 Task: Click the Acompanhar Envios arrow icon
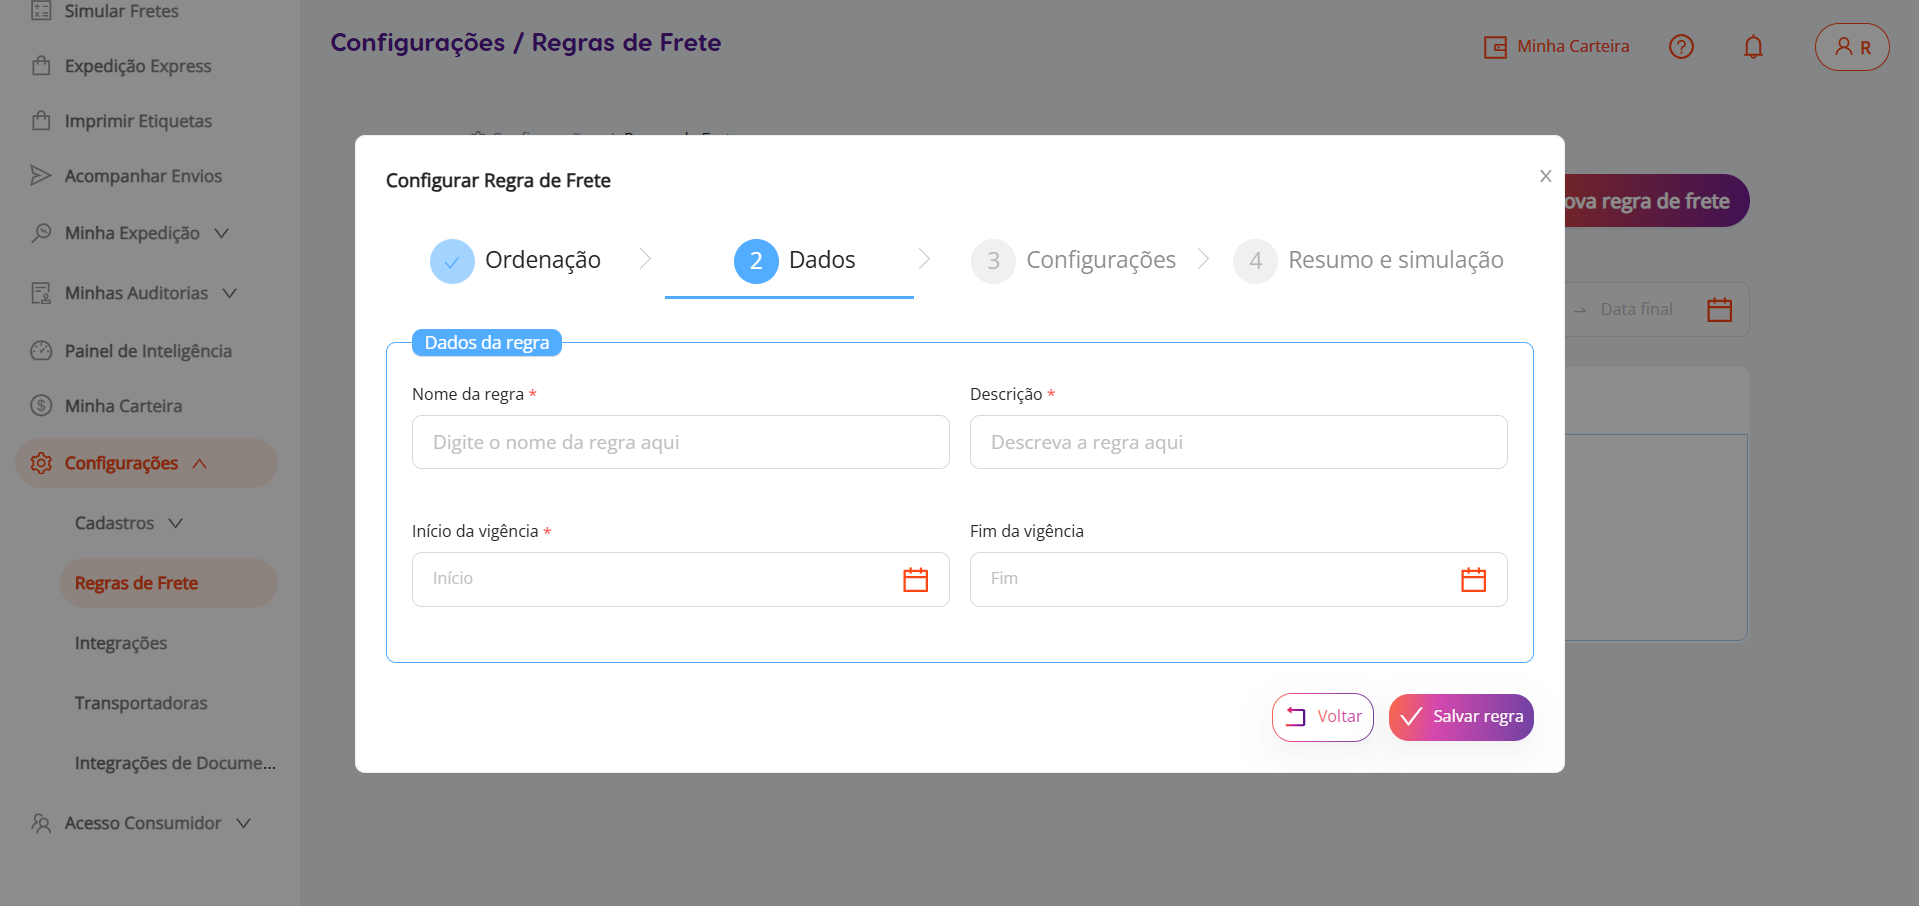pos(41,176)
